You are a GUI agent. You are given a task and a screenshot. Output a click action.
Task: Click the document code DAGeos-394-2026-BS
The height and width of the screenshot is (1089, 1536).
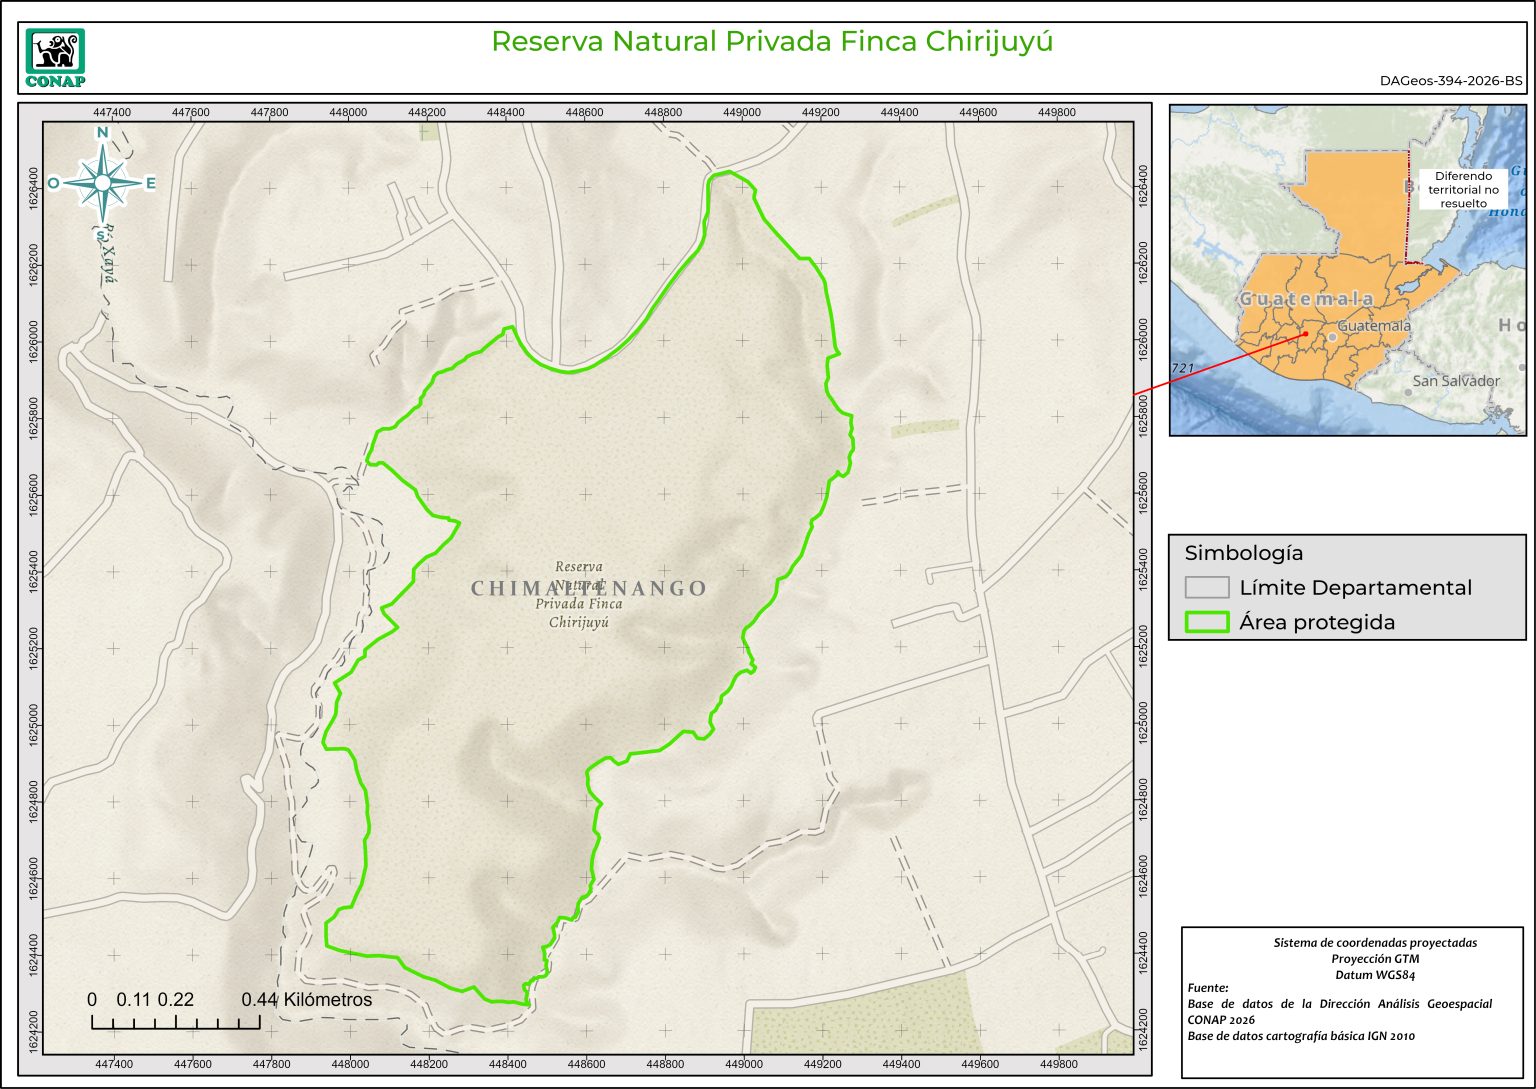[x=1451, y=81]
